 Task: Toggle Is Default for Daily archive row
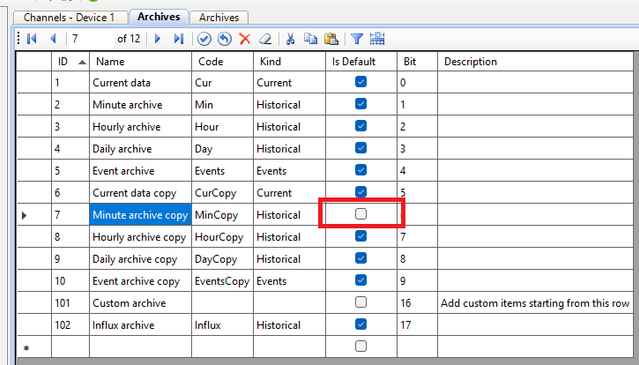pos(361,148)
